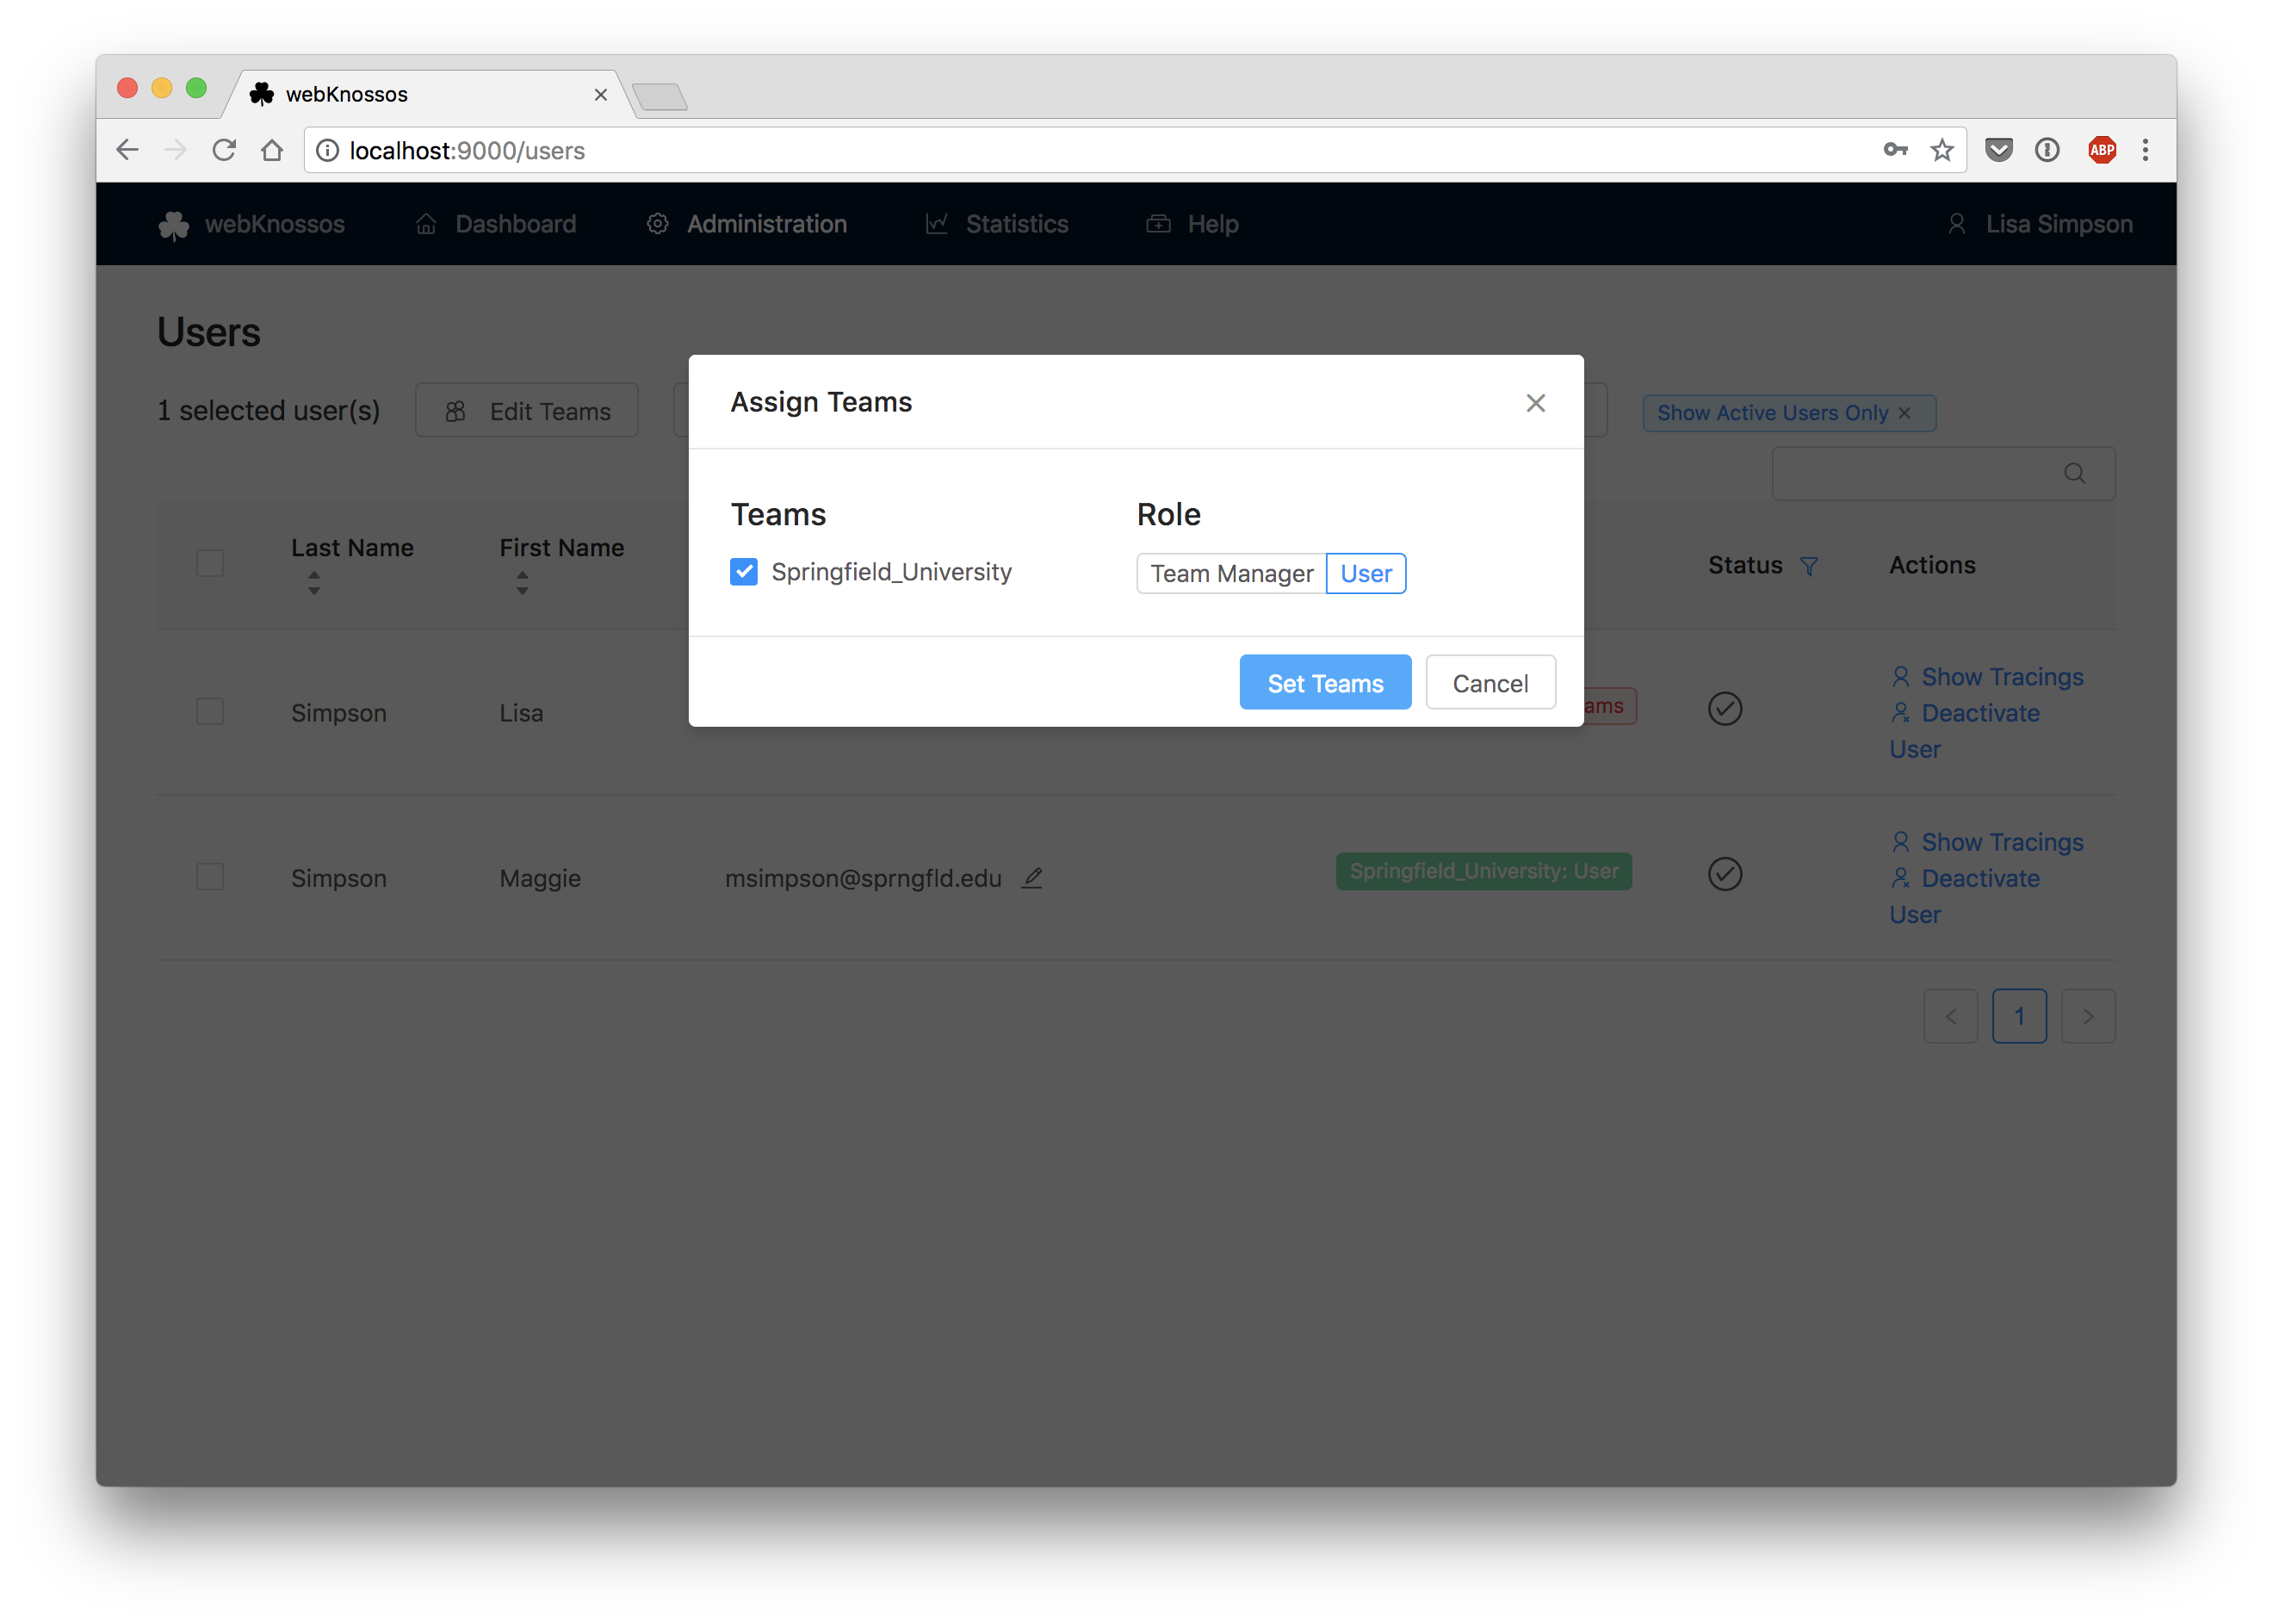Open the Help menu

point(1192,224)
